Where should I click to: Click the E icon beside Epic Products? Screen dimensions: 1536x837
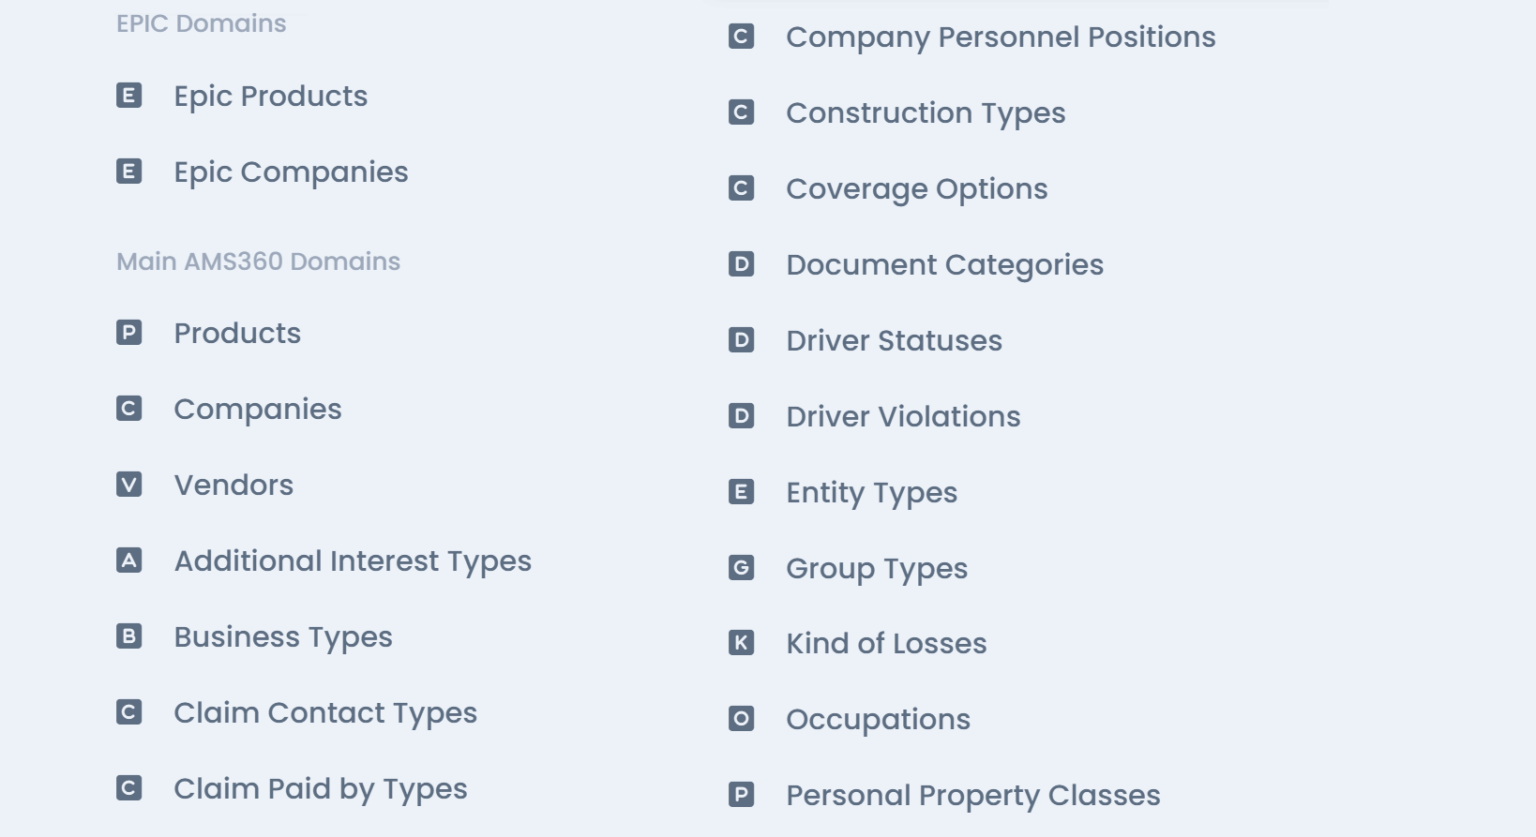128,96
